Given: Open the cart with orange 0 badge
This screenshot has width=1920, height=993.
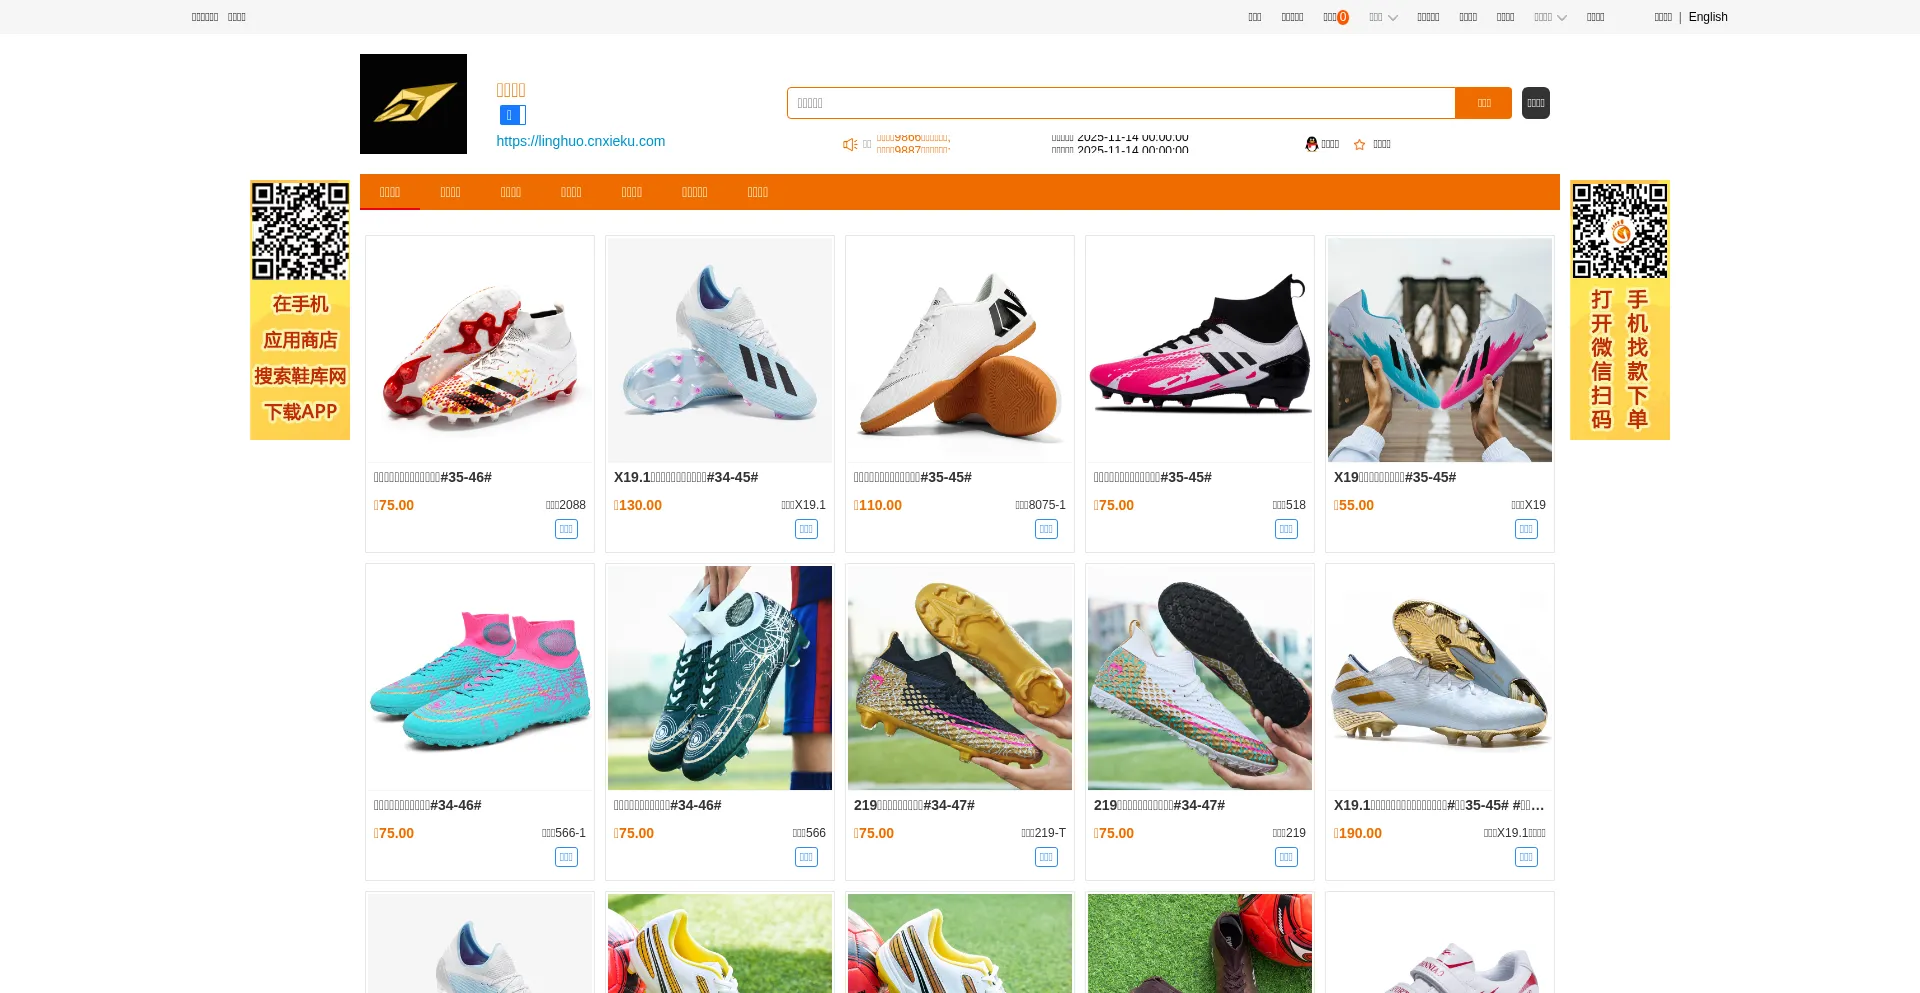Looking at the screenshot, I should pos(1335,17).
